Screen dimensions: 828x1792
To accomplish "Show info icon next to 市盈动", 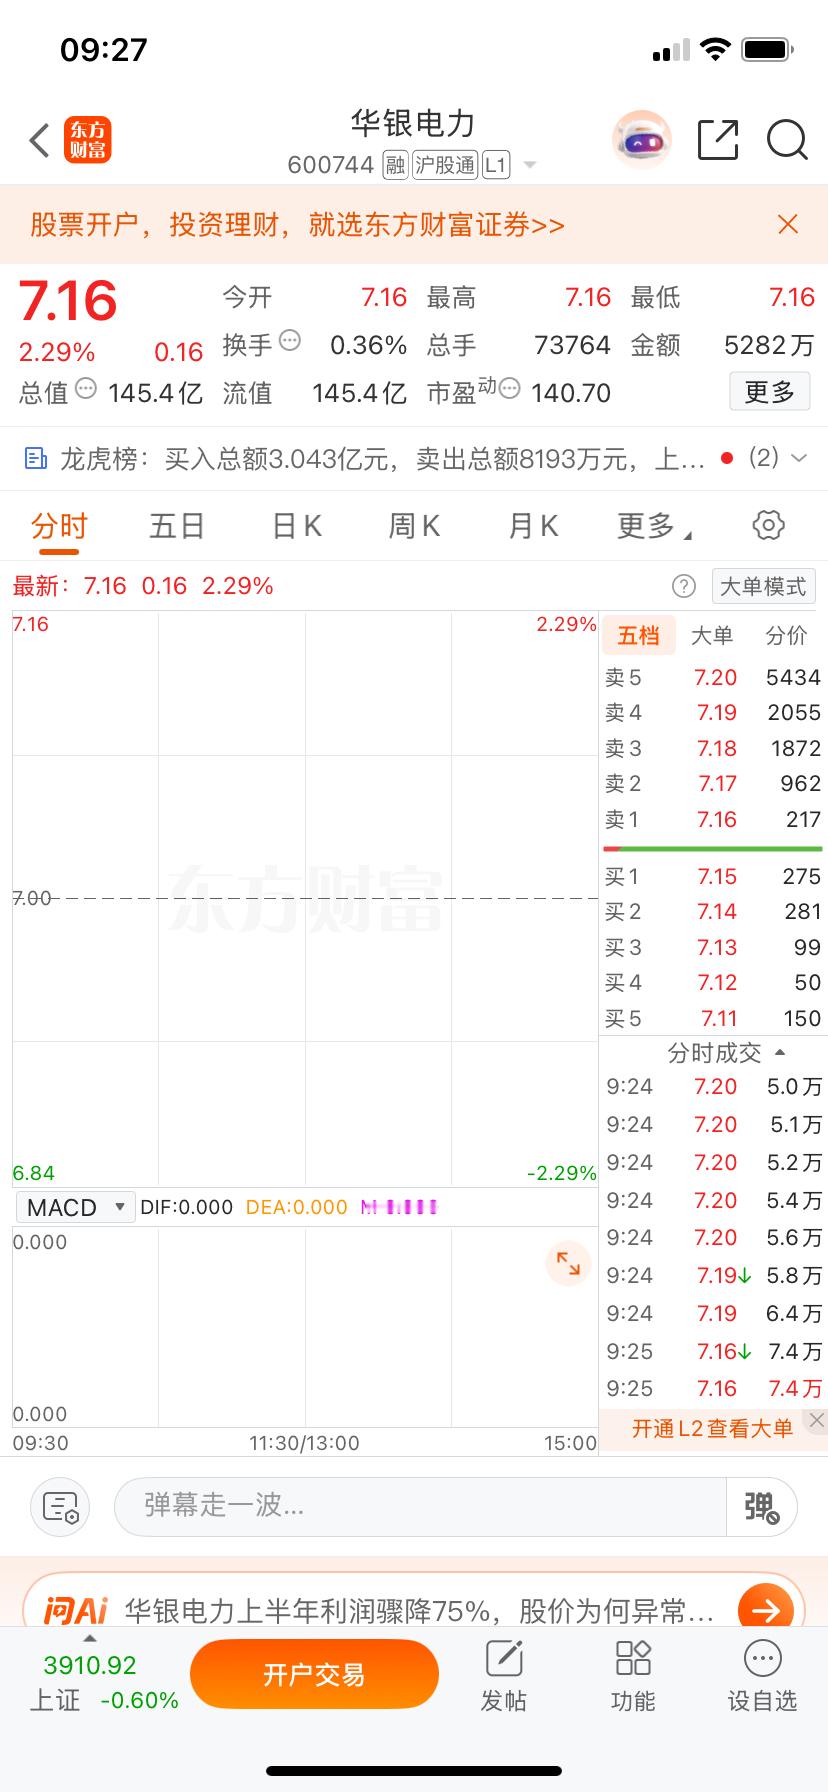I will click(x=510, y=389).
